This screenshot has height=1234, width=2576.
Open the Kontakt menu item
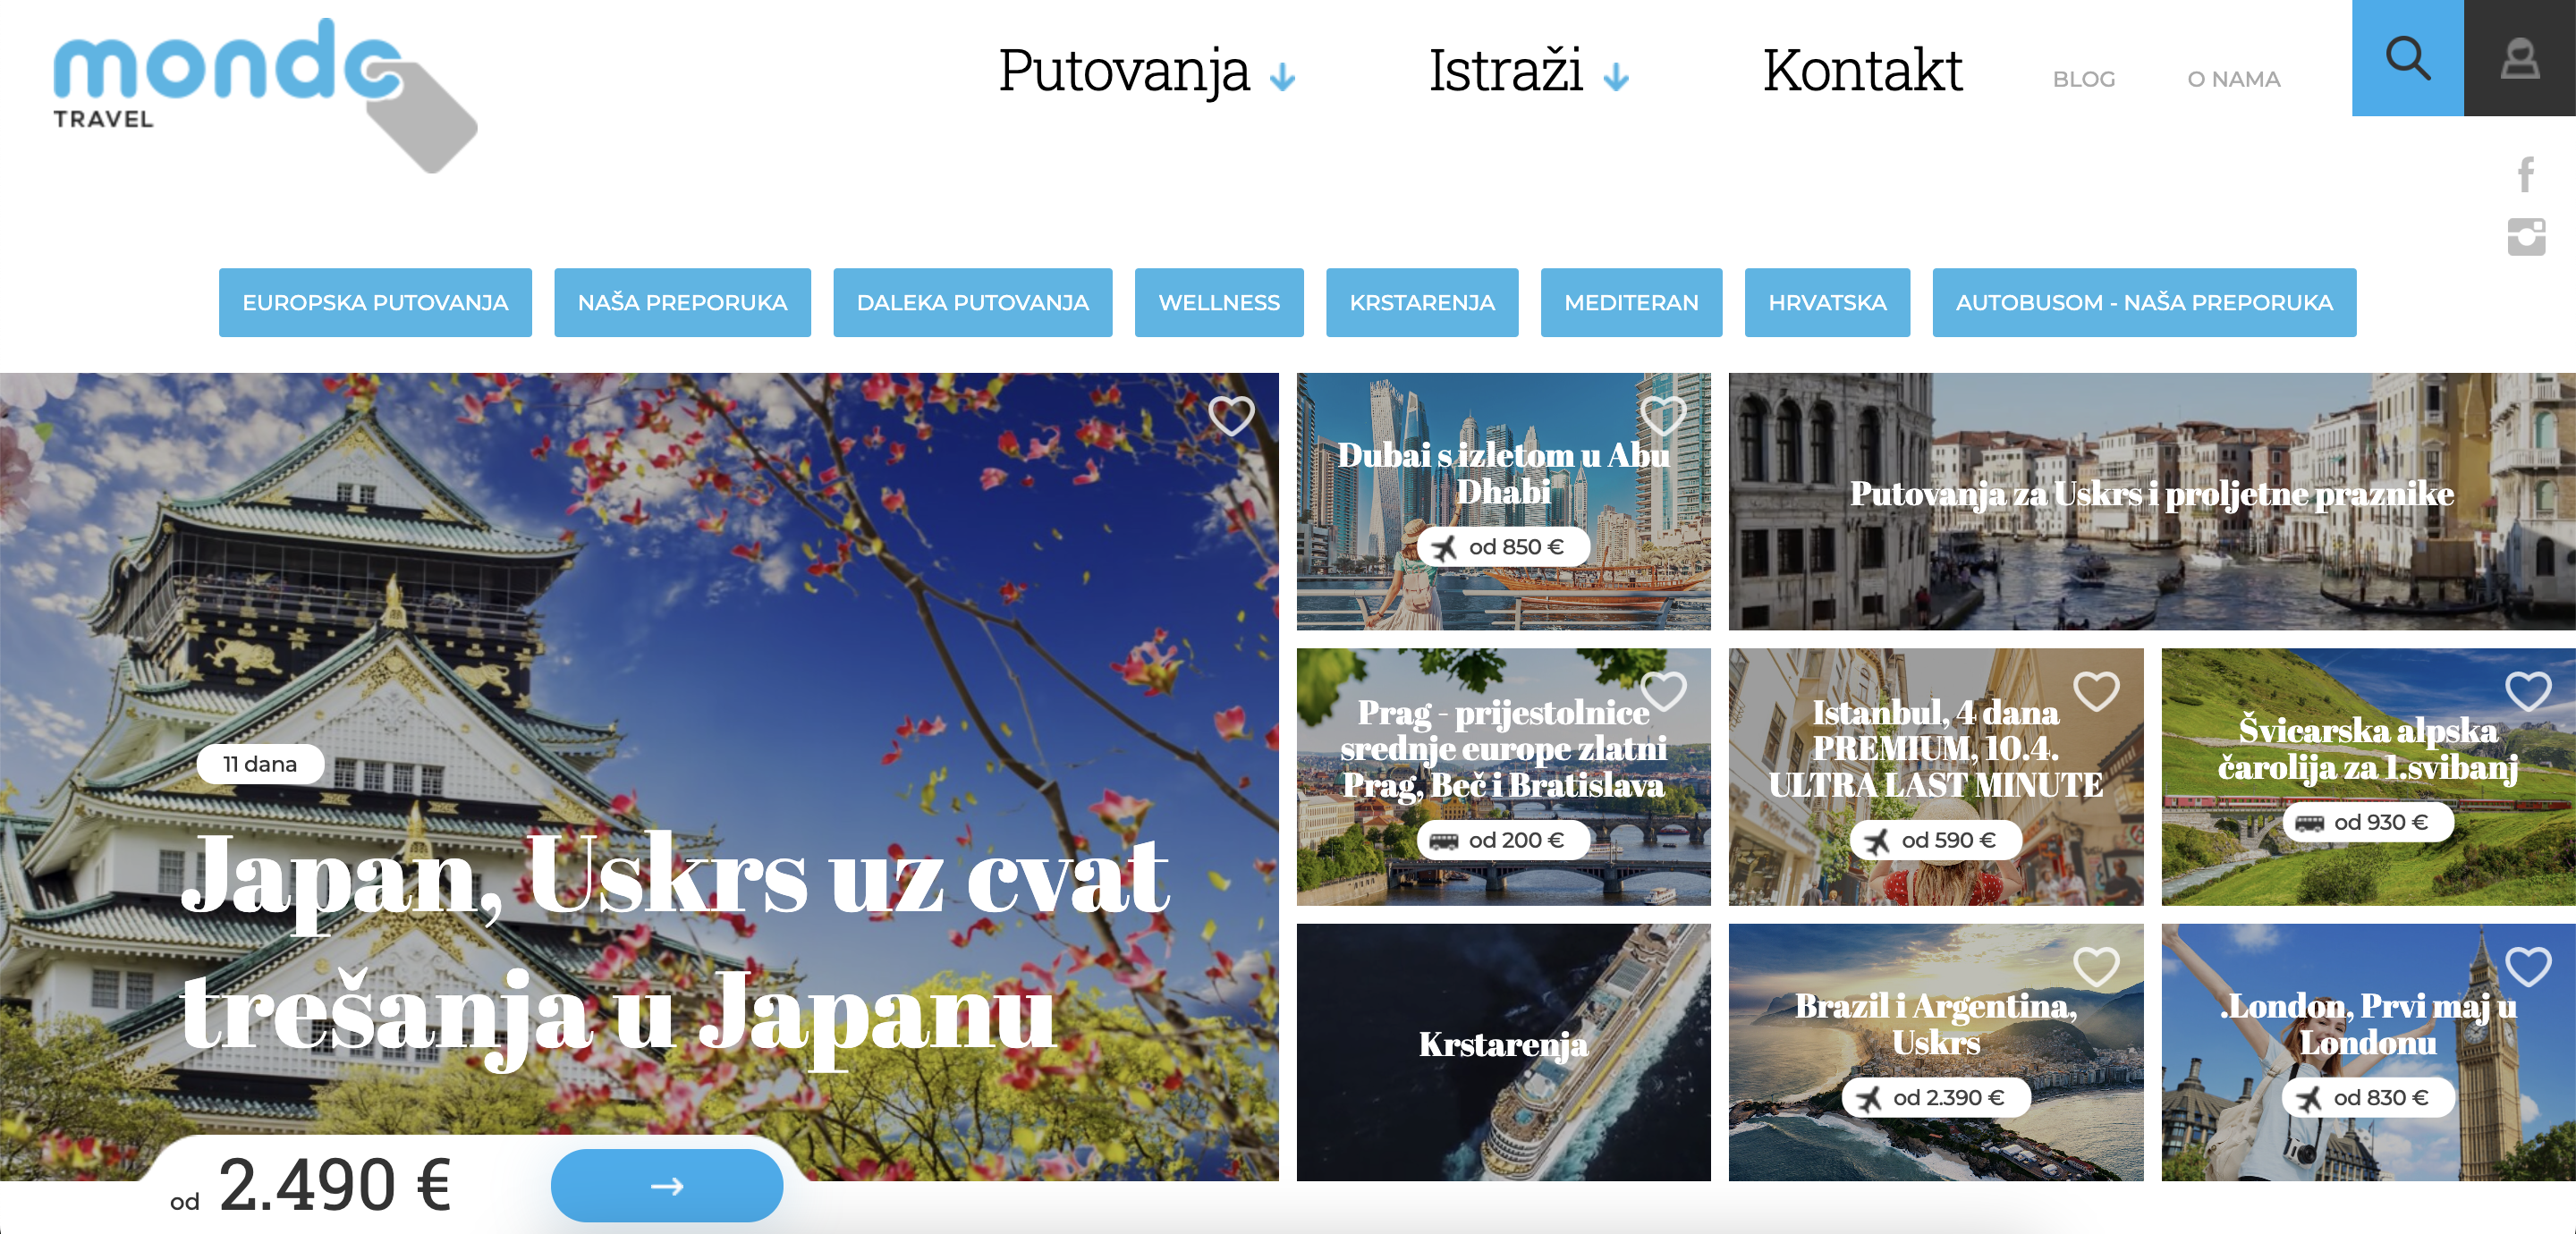tap(1861, 72)
